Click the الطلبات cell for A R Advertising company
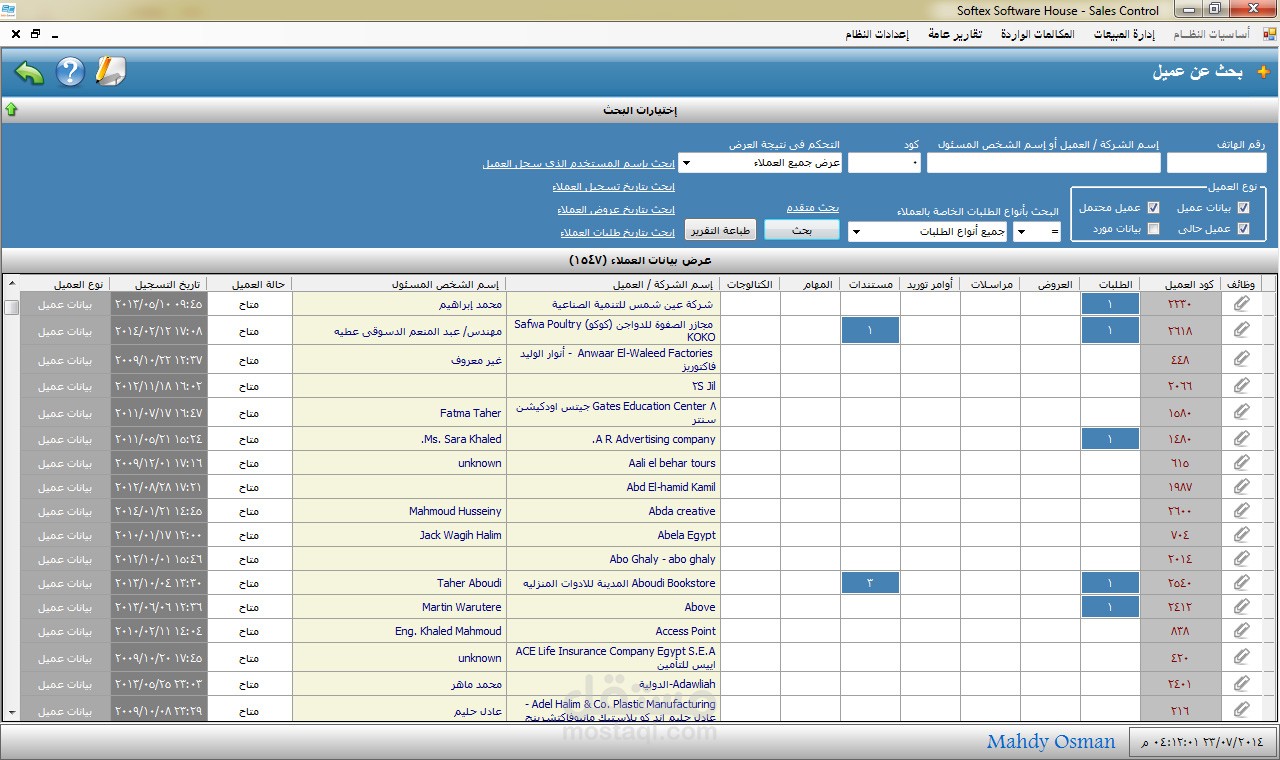 coord(1109,438)
